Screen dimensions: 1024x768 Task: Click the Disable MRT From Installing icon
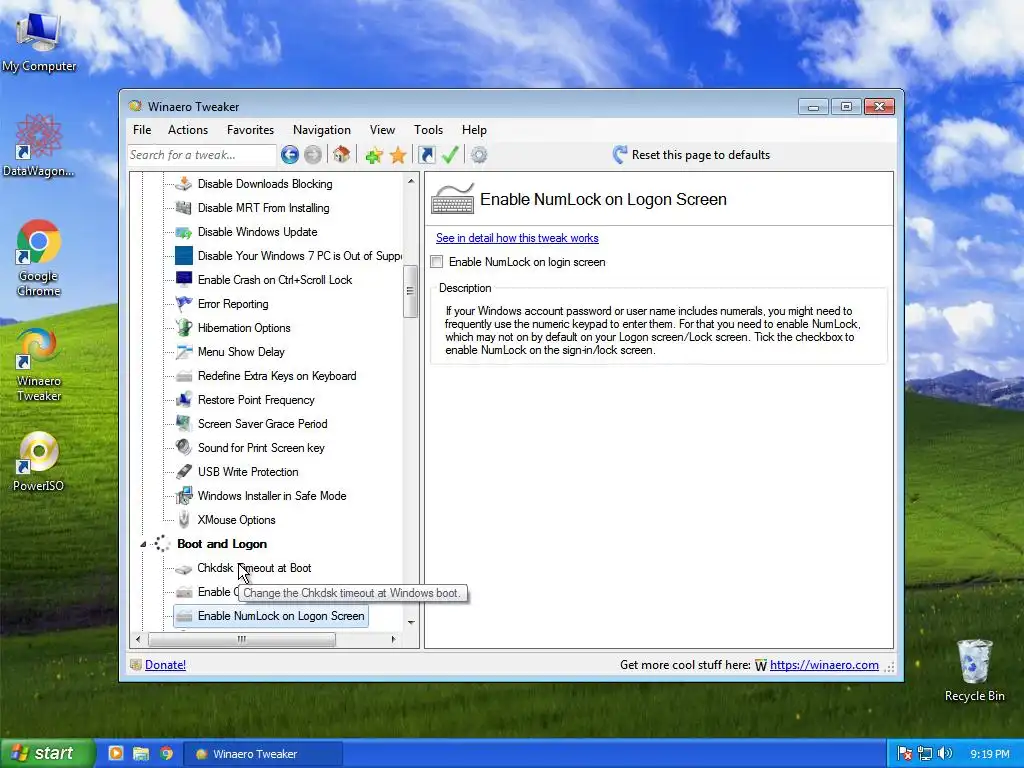pos(184,208)
